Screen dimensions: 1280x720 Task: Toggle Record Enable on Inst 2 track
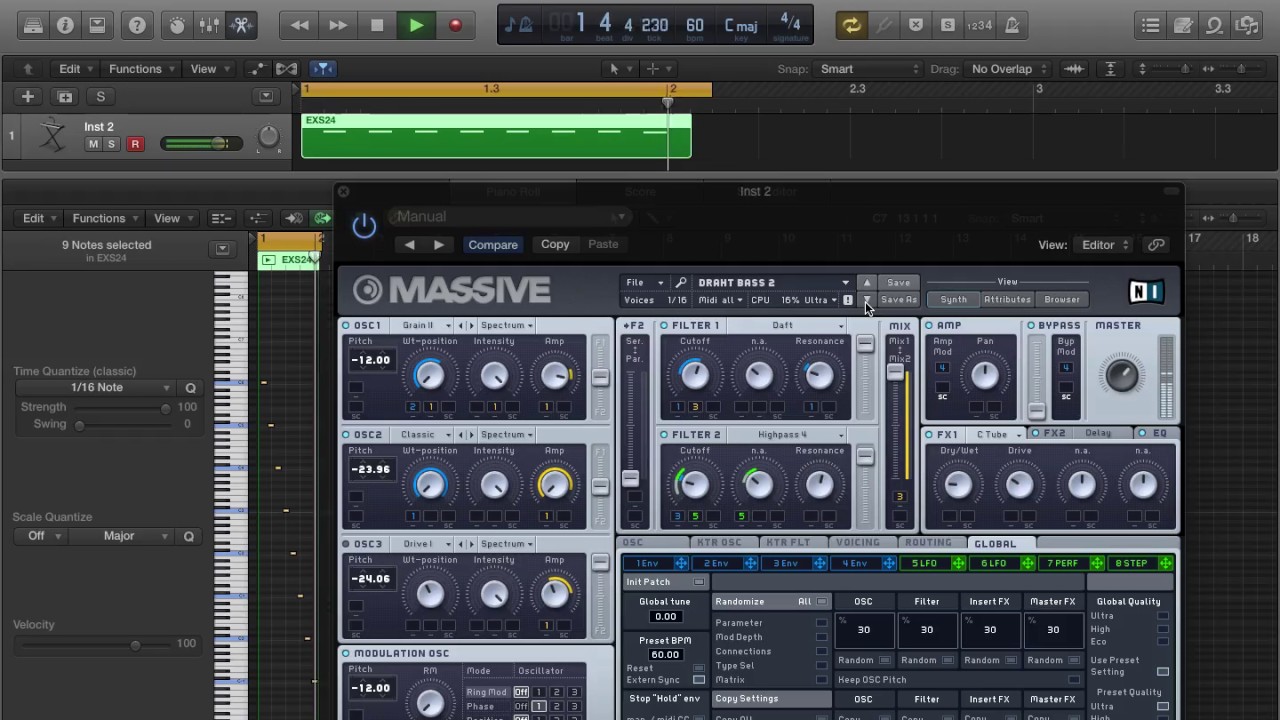point(135,144)
